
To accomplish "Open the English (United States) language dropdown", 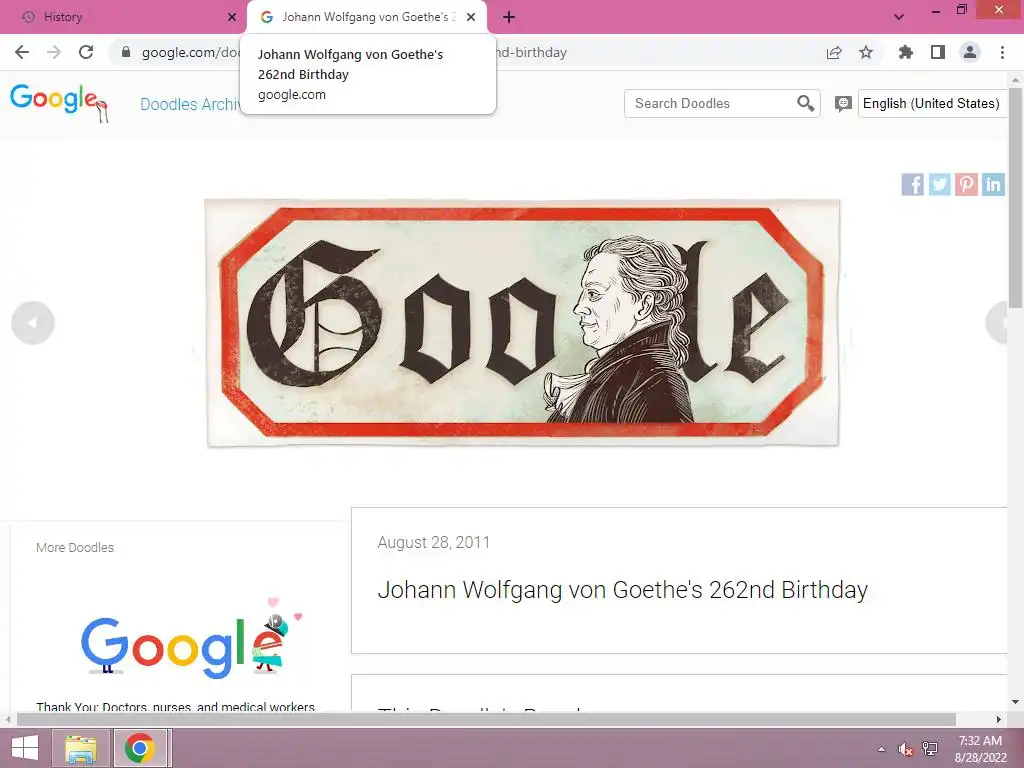I will [x=933, y=103].
